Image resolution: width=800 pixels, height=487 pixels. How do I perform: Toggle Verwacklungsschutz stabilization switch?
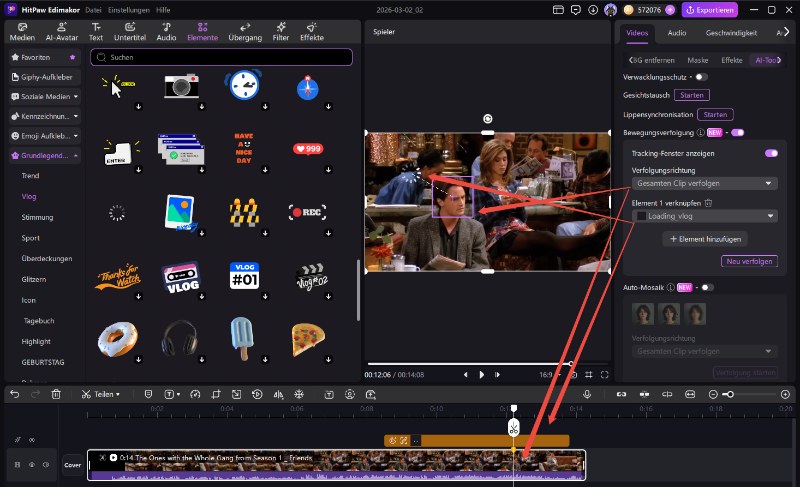(x=702, y=77)
